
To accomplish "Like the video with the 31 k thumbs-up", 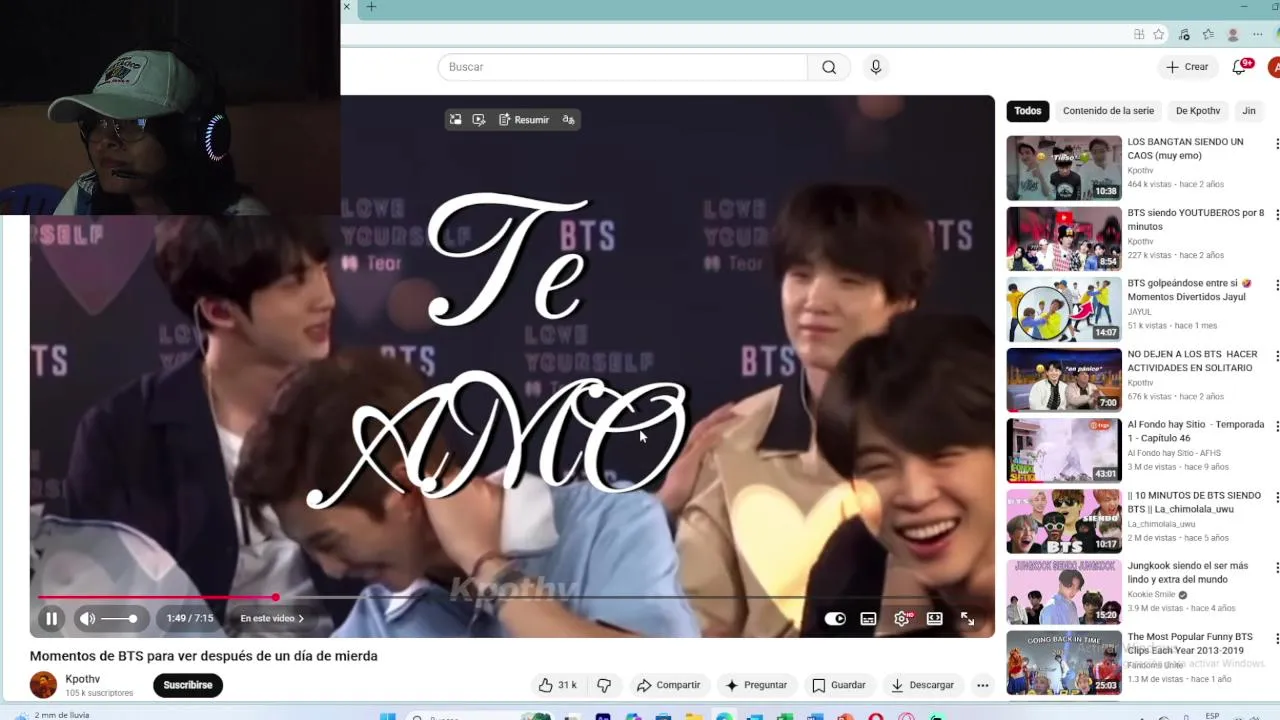I will (557, 685).
